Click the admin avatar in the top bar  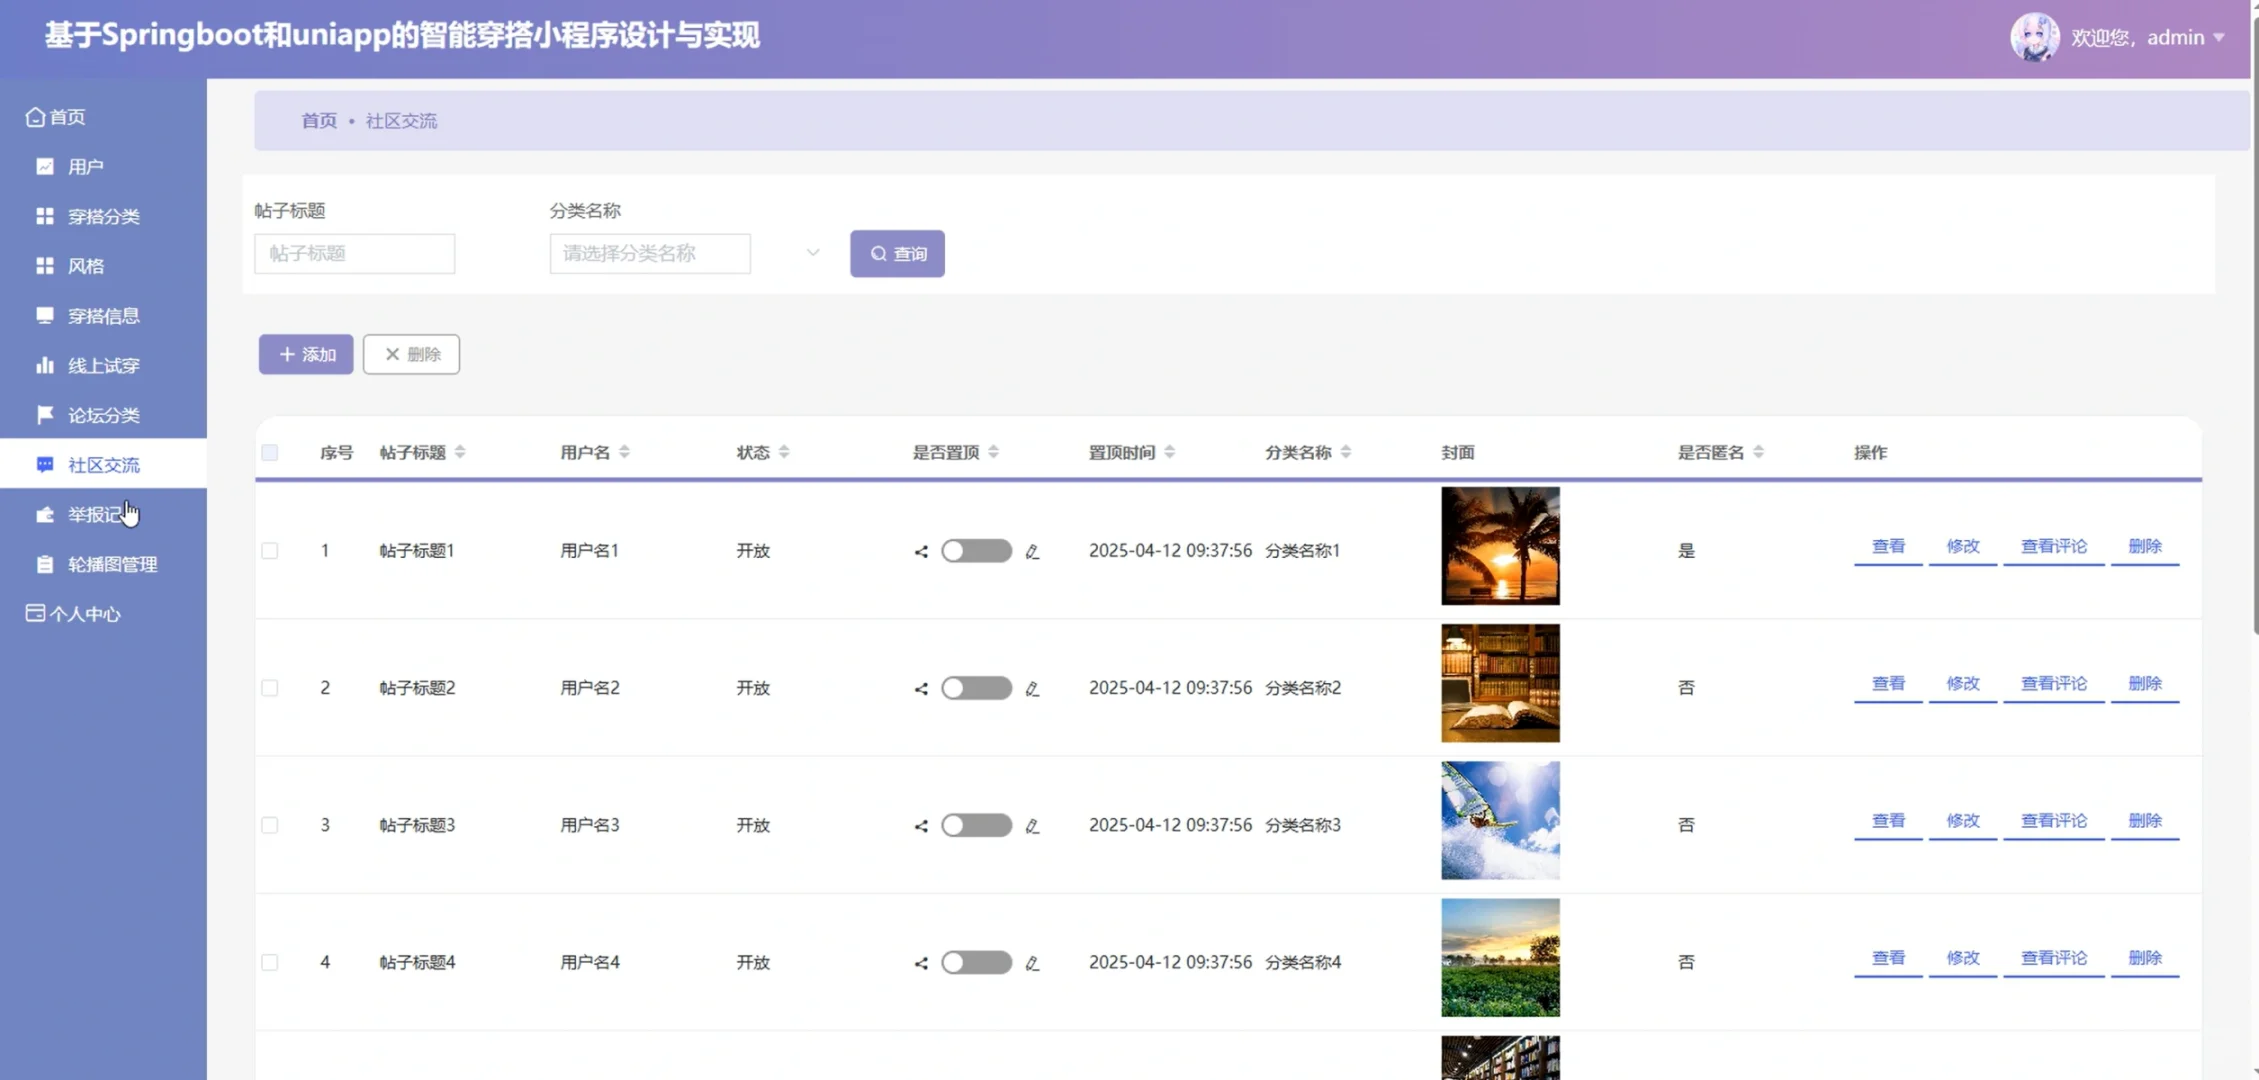point(2036,37)
